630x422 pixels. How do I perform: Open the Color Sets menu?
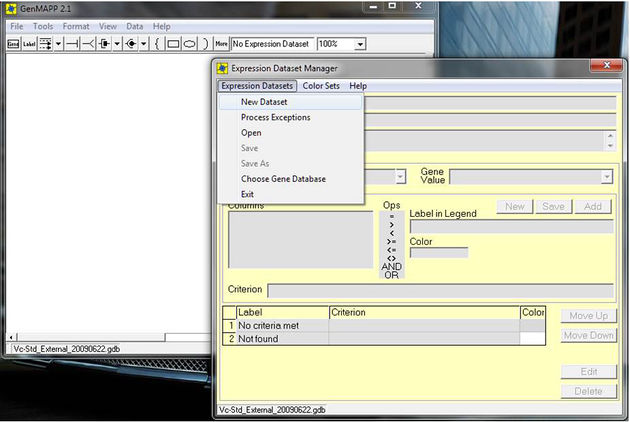coord(321,86)
